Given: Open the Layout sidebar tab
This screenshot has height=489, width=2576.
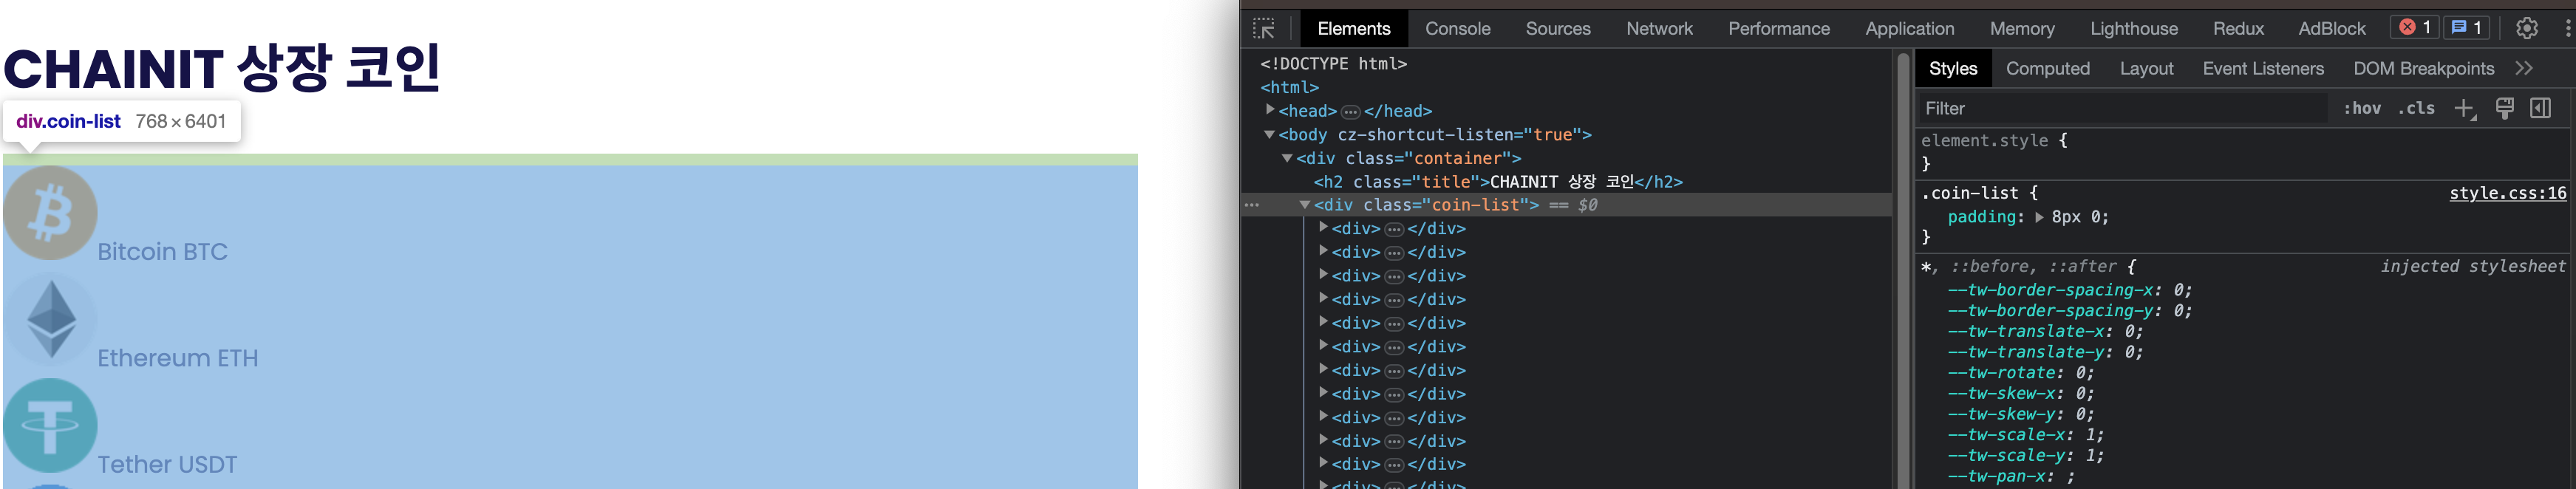Looking at the screenshot, I should click(x=2147, y=68).
